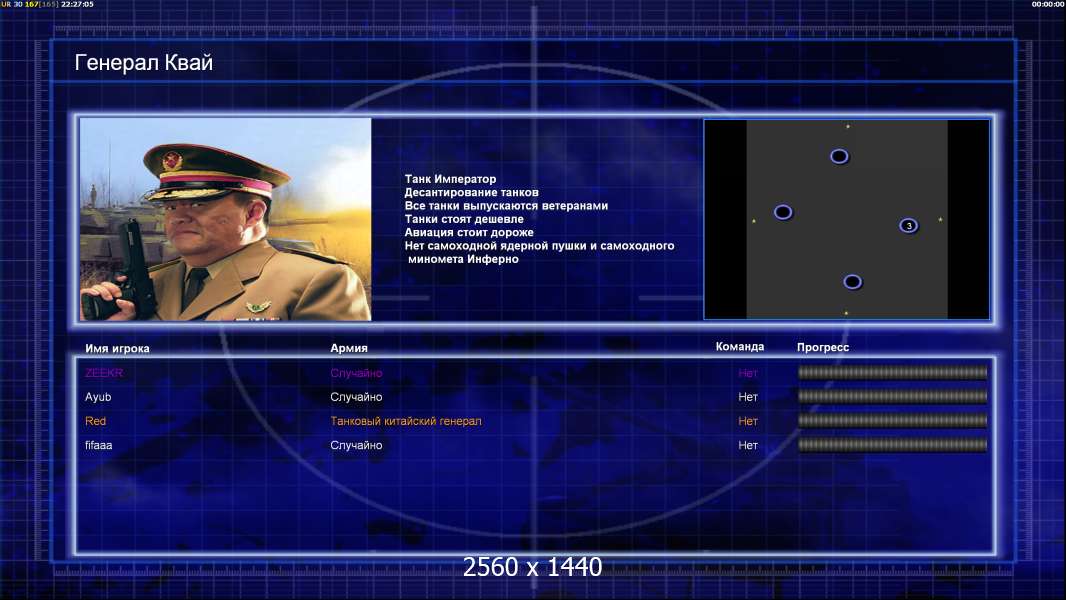Viewport: 1066px width, 600px height.
Task: Select the northern start position circle on the map
Action: coord(839,156)
